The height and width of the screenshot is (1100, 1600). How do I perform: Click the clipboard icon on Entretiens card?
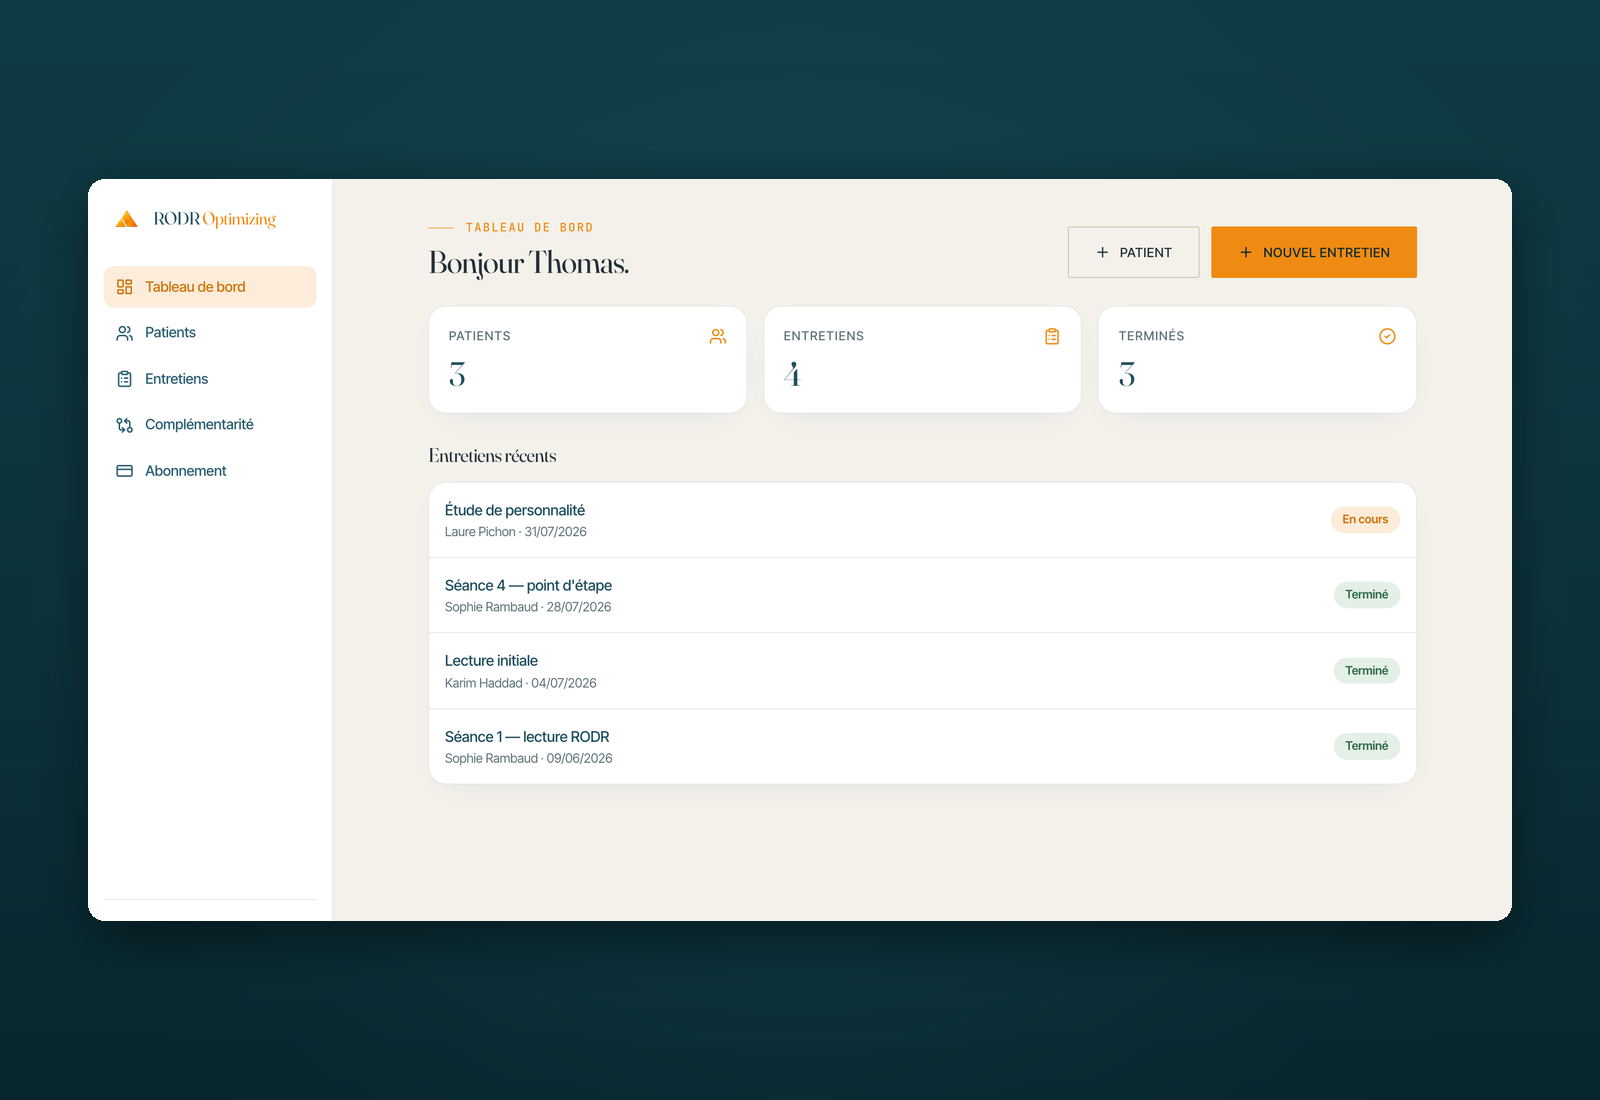(1052, 336)
